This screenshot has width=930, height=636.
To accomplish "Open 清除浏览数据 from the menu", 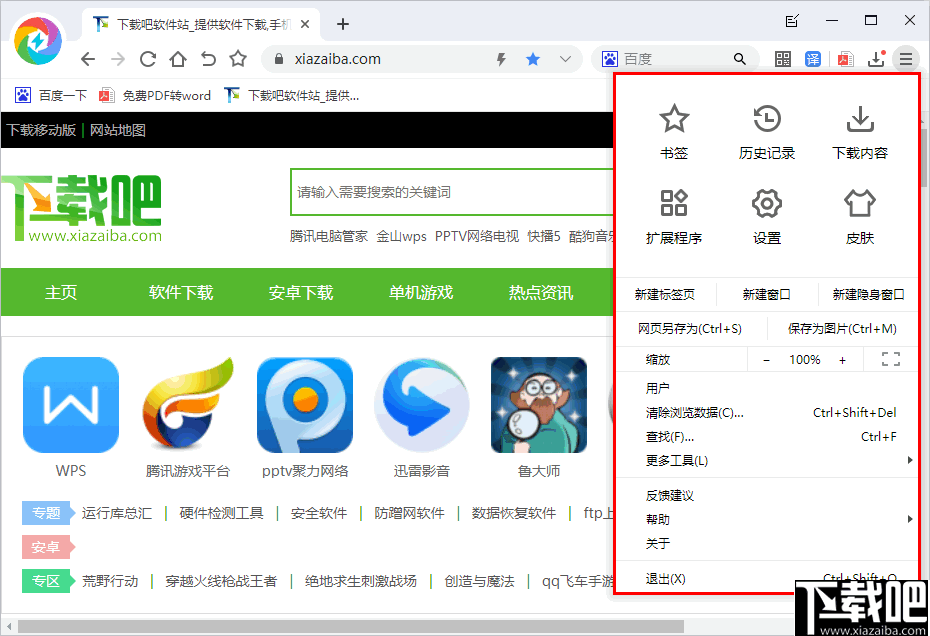I will (x=695, y=412).
